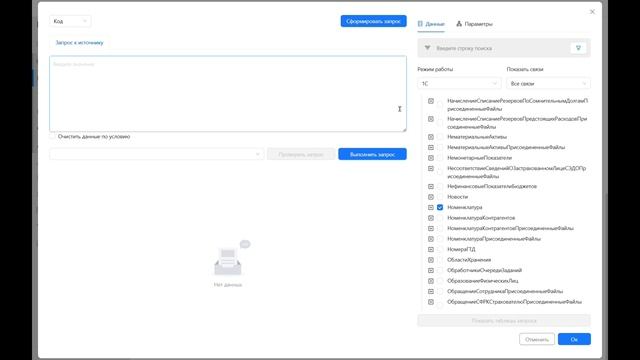Image resolution: width=640 pixels, height=360 pixels.
Task: Toggle Очистить данные по условию checkbox
Action: point(52,137)
